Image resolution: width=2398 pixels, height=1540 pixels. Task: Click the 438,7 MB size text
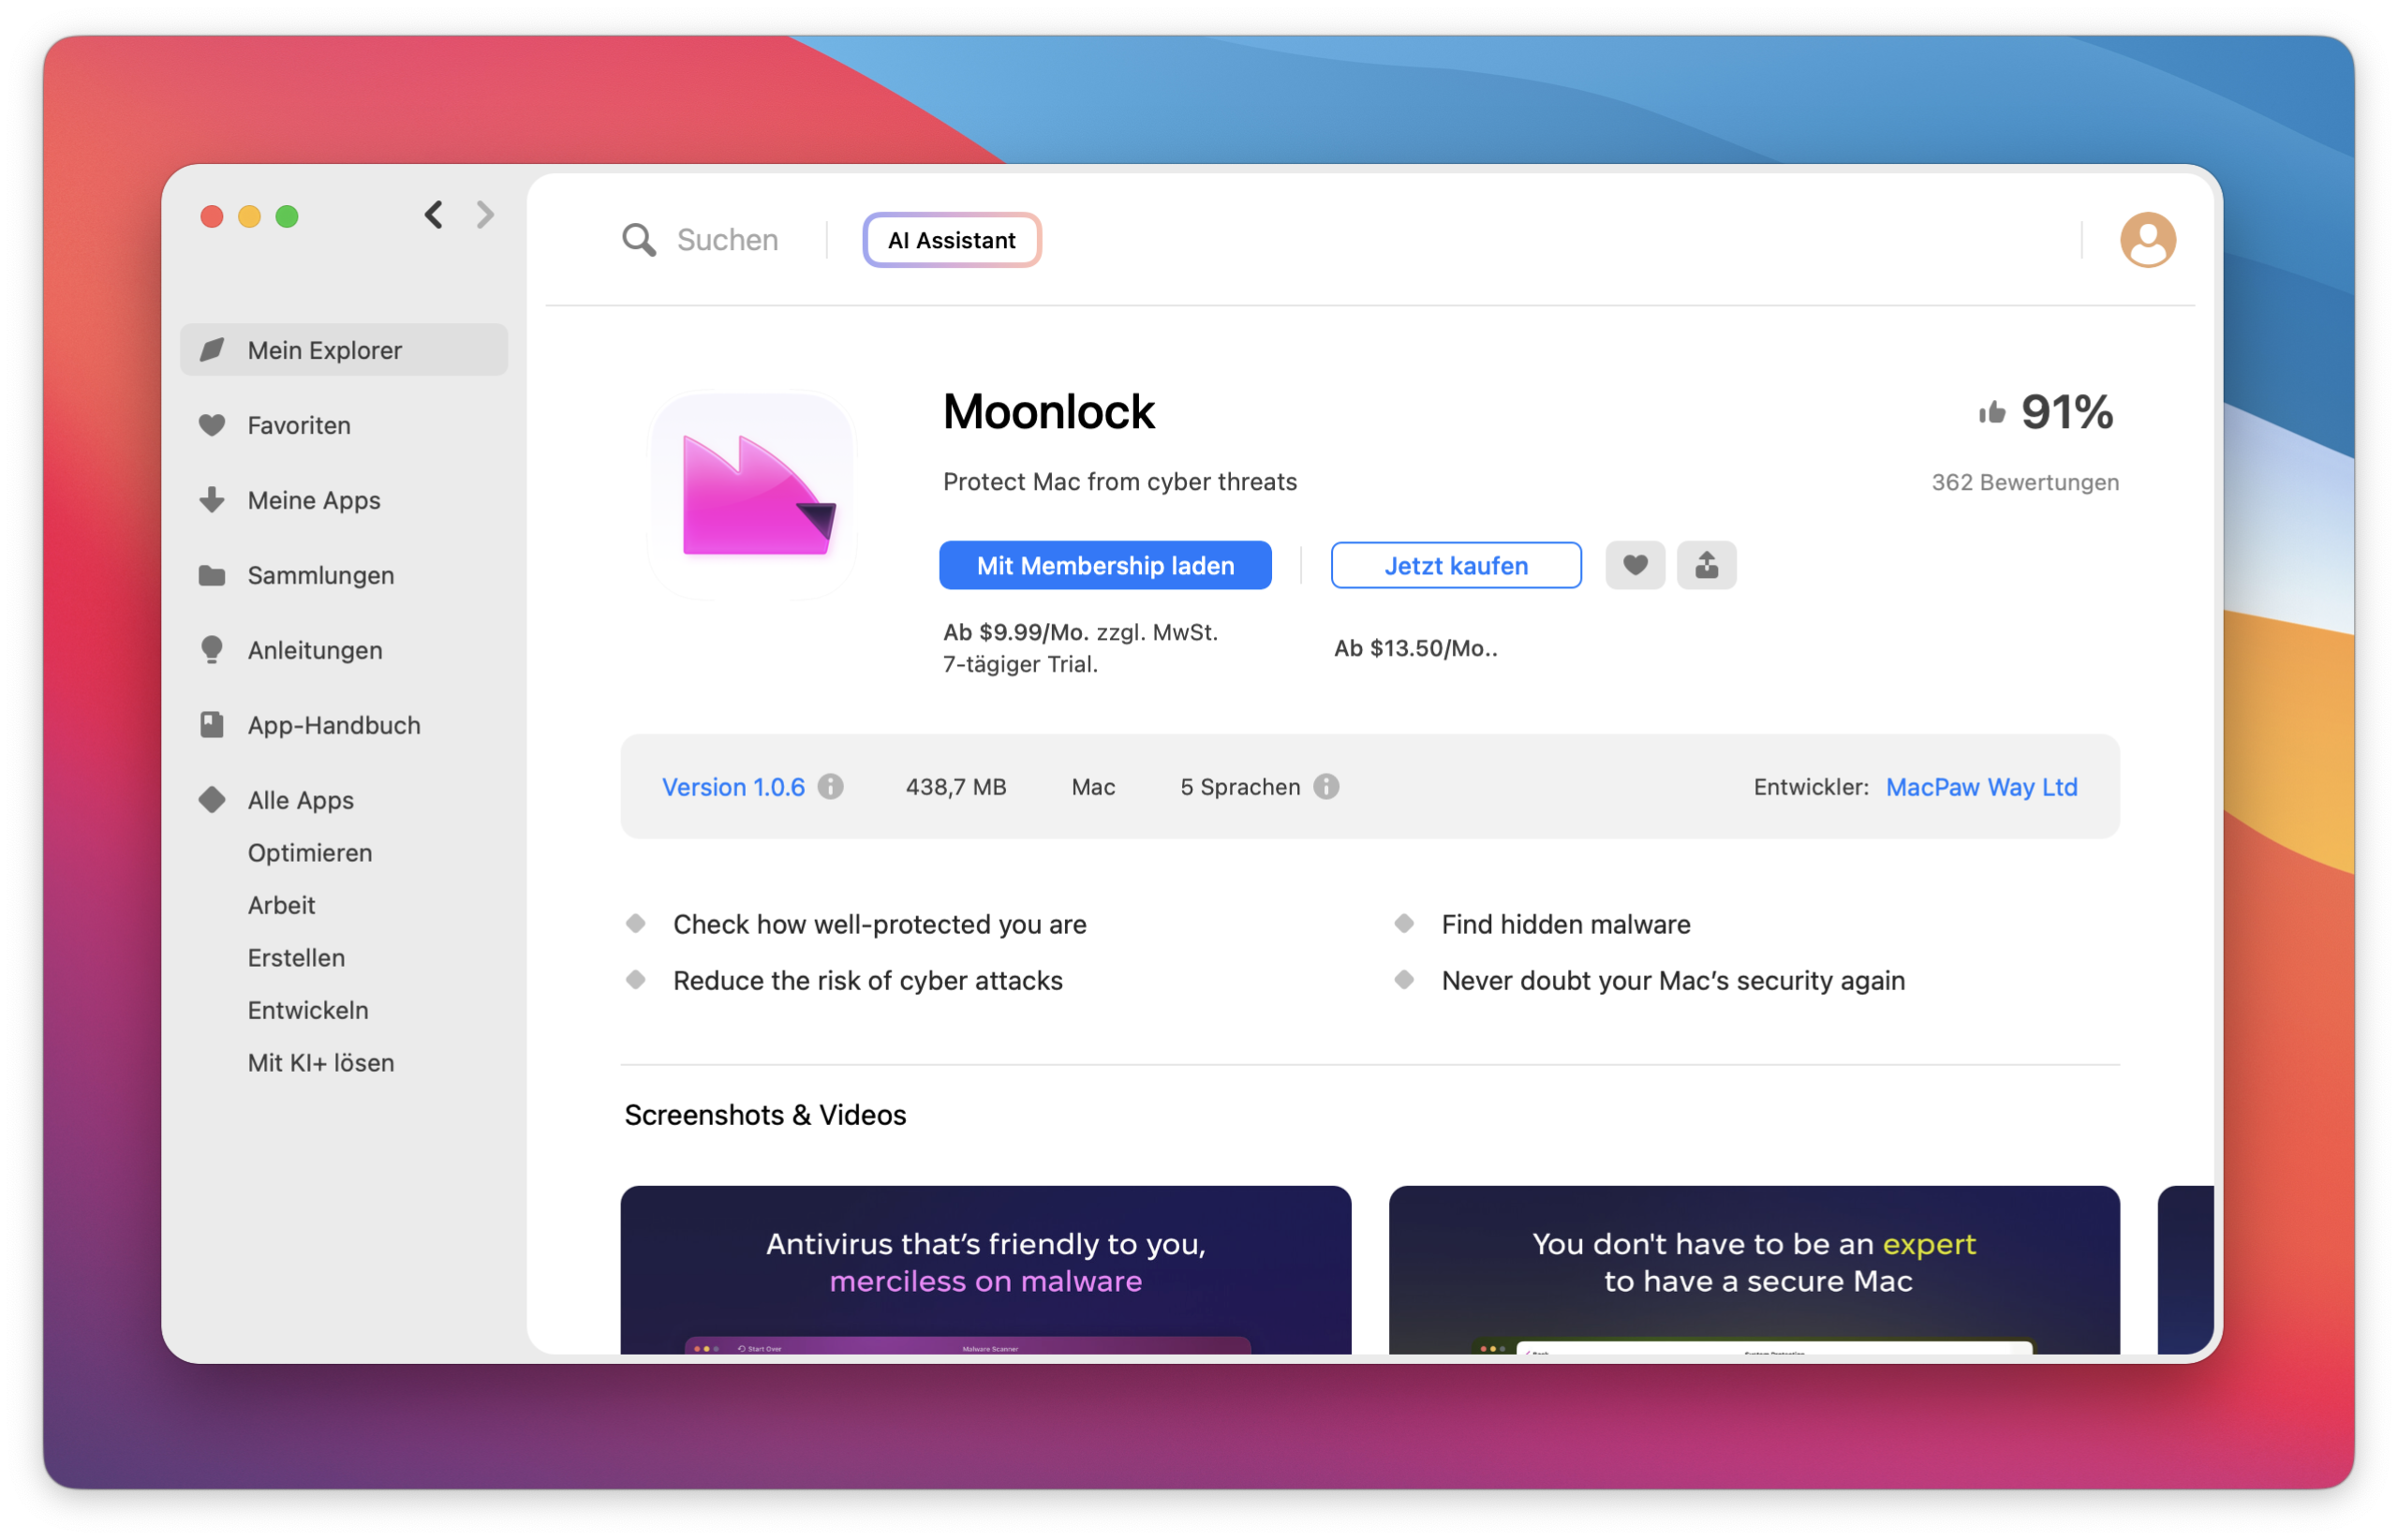coord(956,787)
